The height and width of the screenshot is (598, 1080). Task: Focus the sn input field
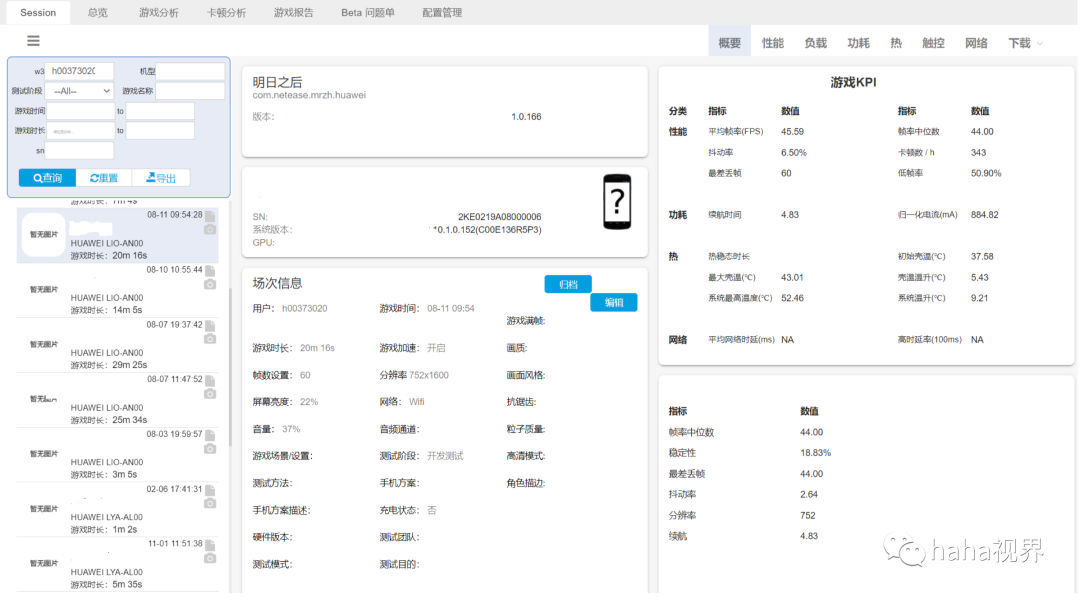(x=80, y=150)
